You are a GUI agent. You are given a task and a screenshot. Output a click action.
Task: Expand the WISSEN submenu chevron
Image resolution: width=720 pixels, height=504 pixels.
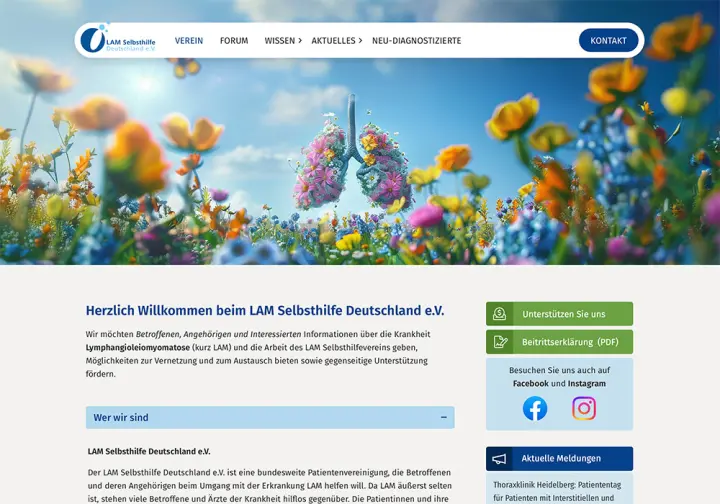[x=300, y=40]
